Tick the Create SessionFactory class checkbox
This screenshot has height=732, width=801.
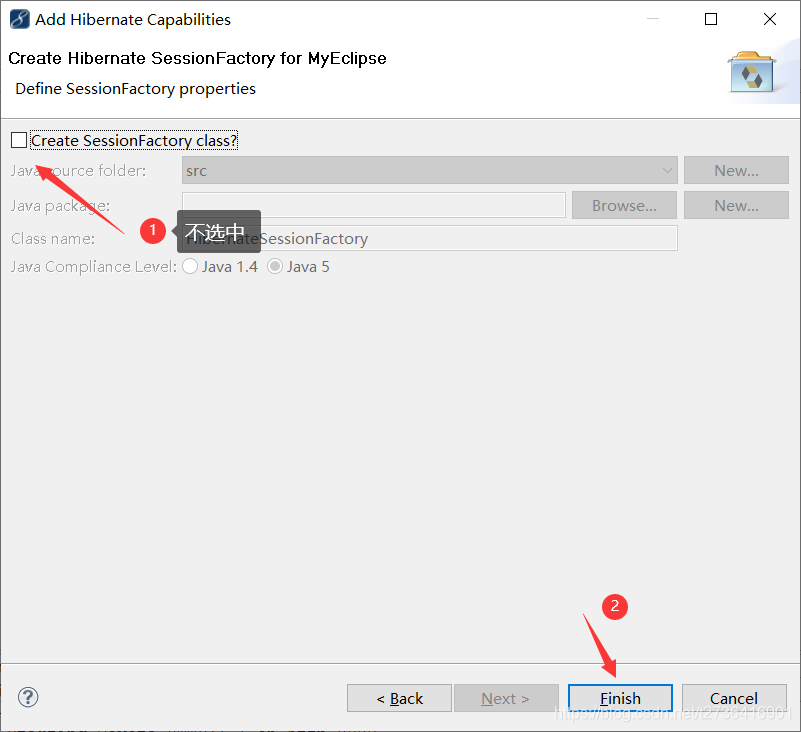click(19, 140)
